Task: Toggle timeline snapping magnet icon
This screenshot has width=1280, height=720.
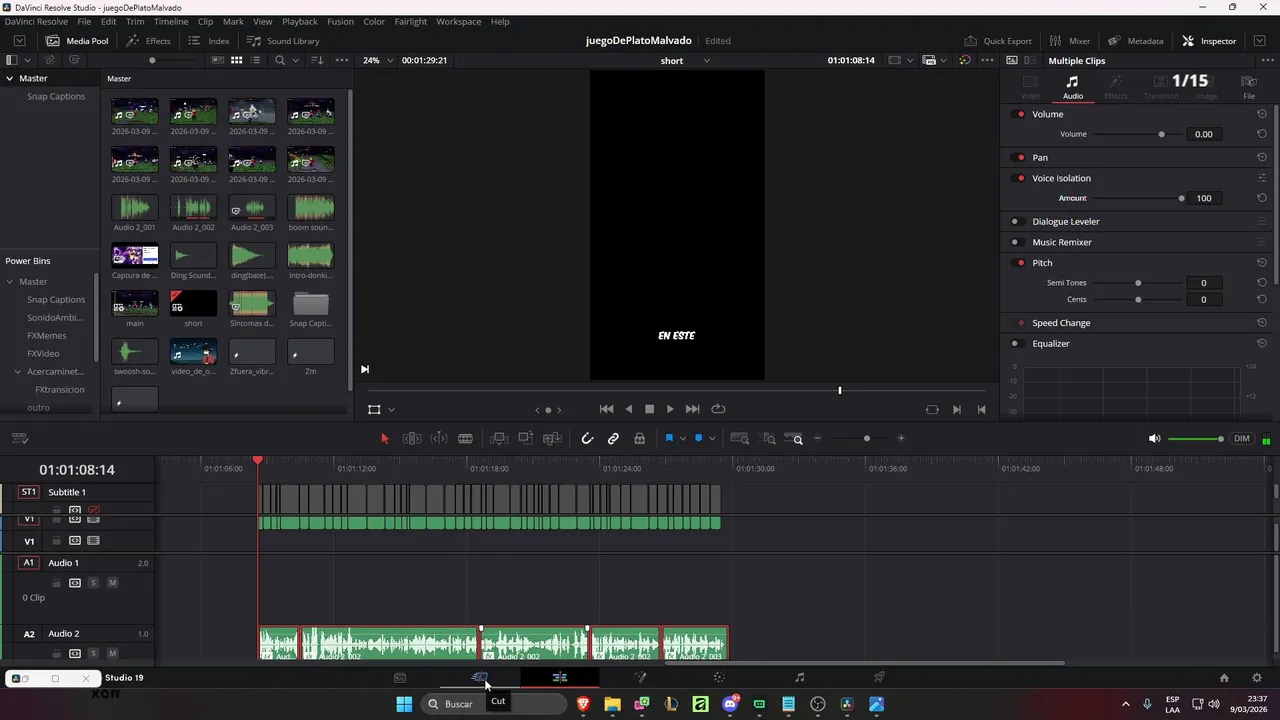Action: click(x=587, y=438)
